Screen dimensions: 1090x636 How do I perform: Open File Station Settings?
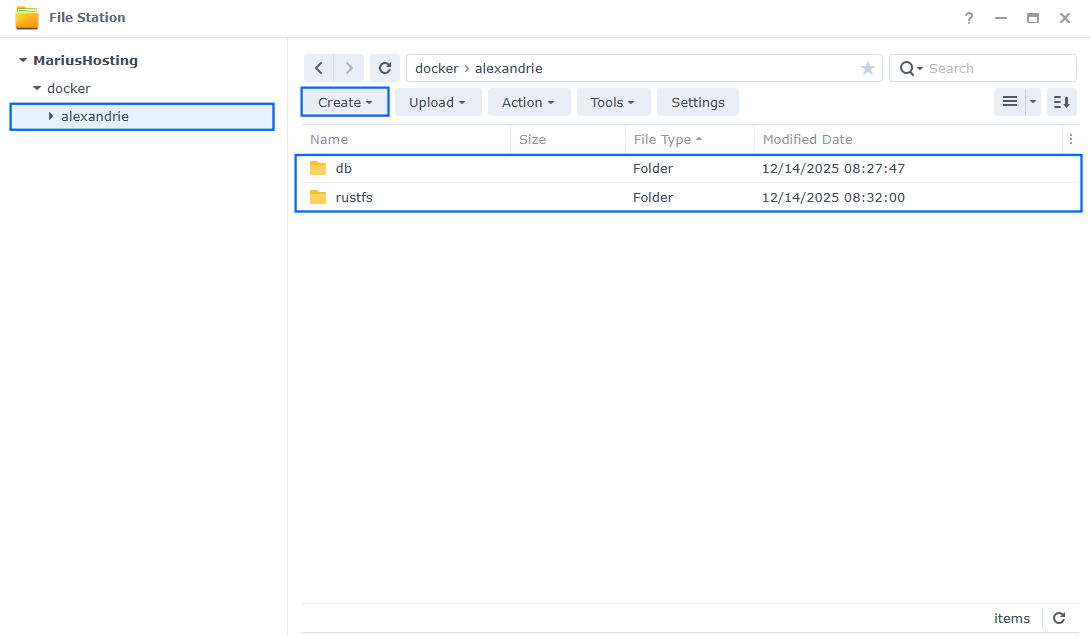click(x=697, y=101)
